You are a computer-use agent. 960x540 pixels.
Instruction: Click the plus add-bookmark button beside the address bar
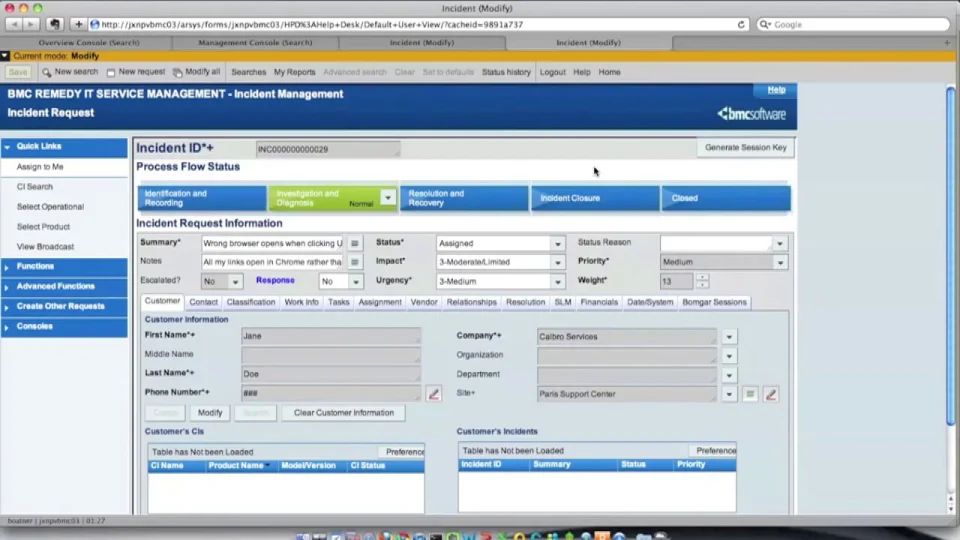coord(78,24)
